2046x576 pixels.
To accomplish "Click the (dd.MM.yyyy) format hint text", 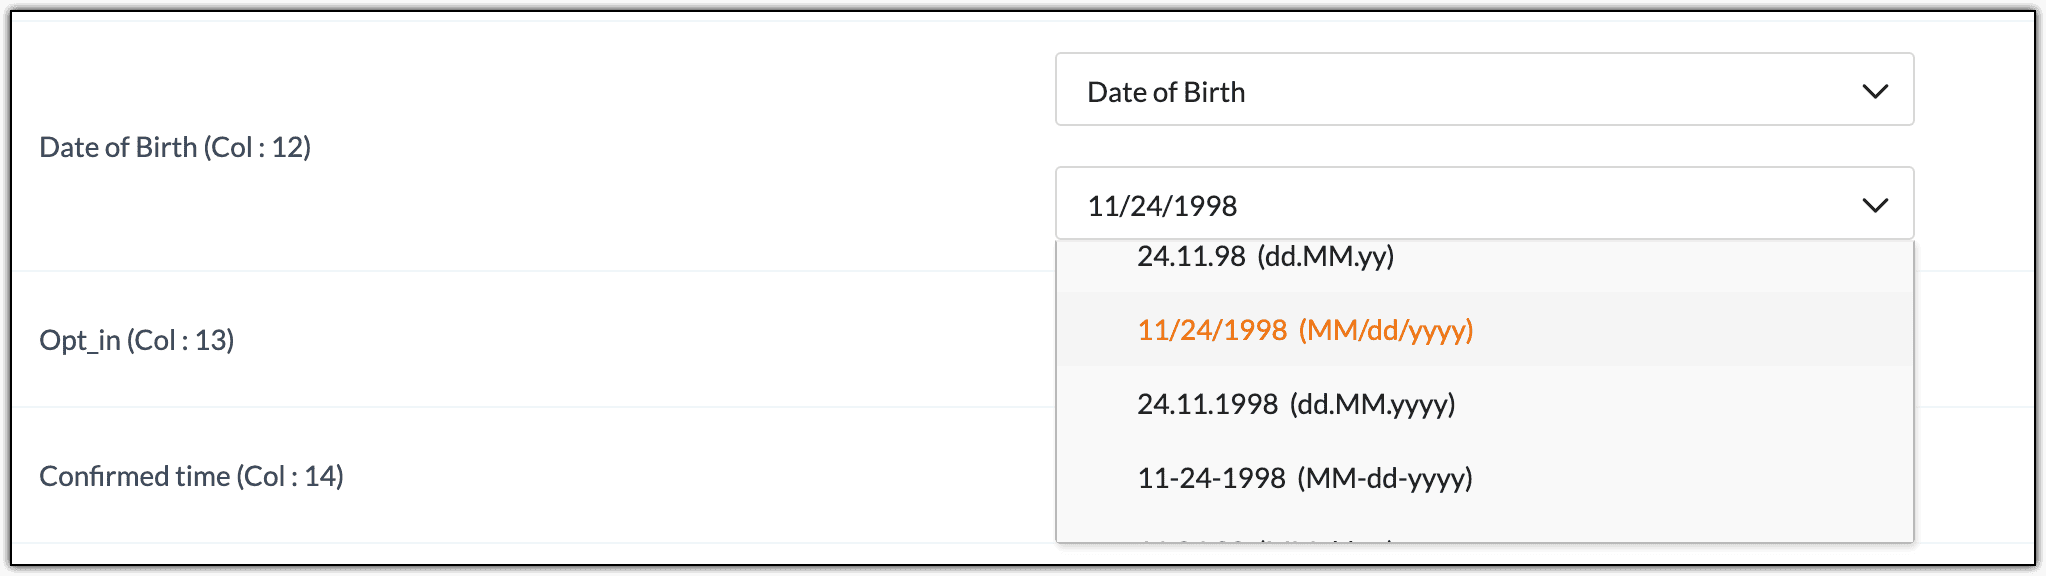I will tap(1372, 405).
